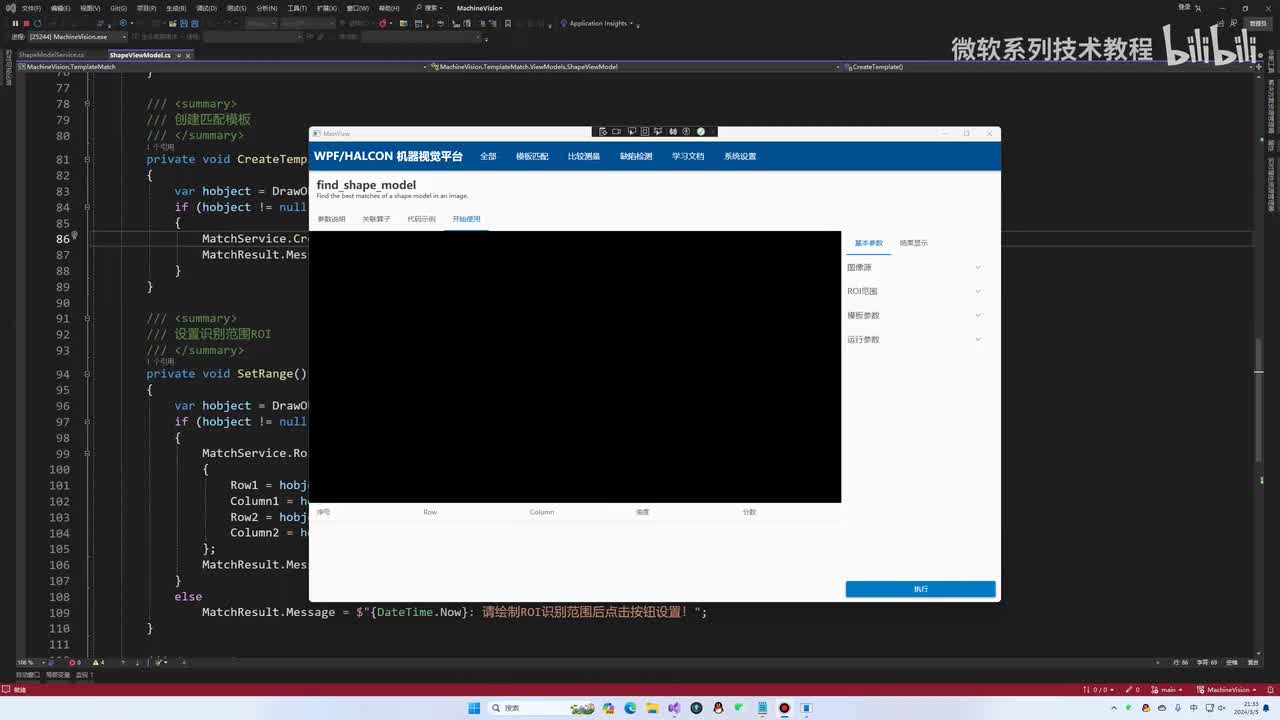
Task: Pause debugging in Visual Studio toolbar
Action: [x=15, y=23]
